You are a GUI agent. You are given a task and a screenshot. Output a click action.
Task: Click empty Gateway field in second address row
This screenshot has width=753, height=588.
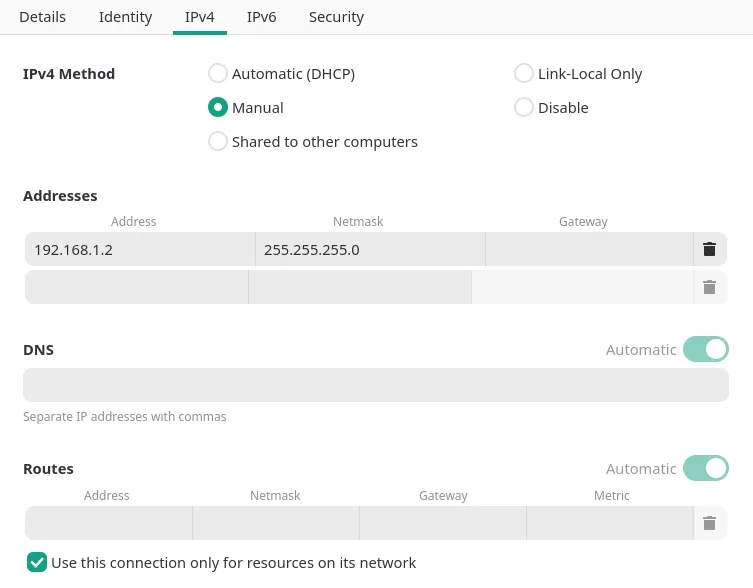tap(583, 287)
